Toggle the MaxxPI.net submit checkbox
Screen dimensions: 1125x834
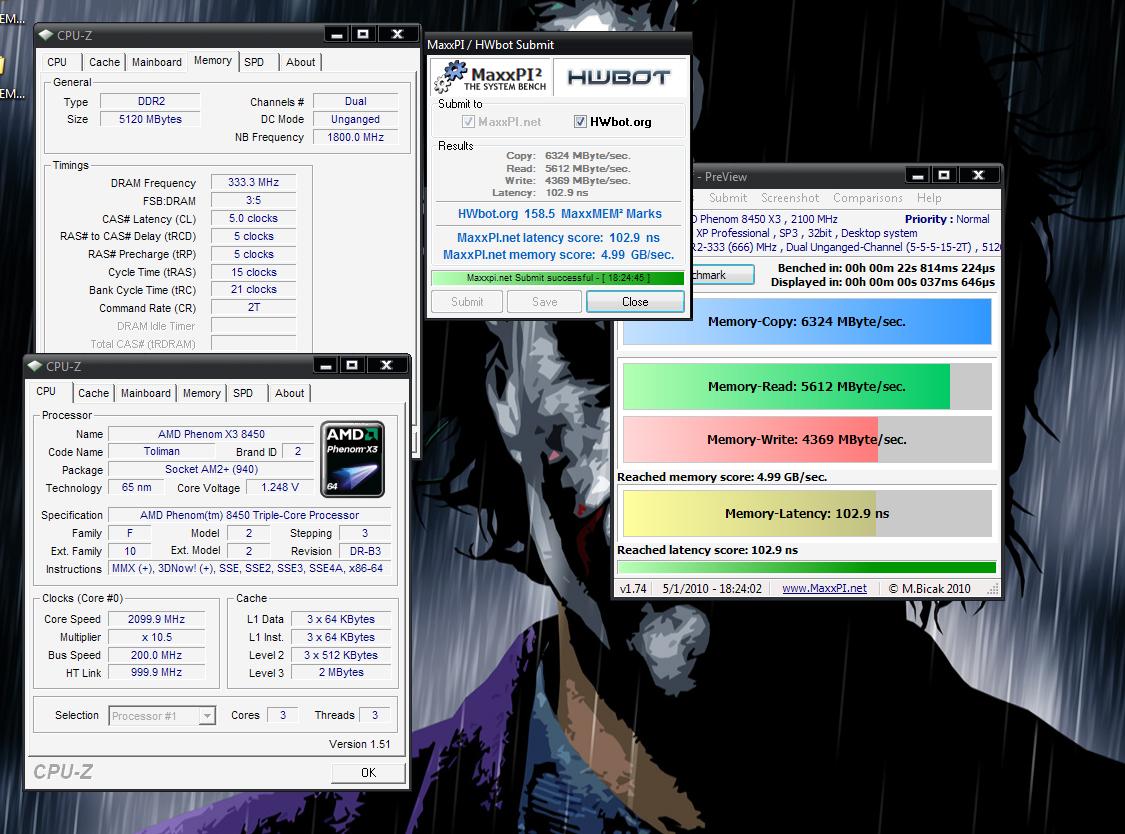(x=468, y=122)
